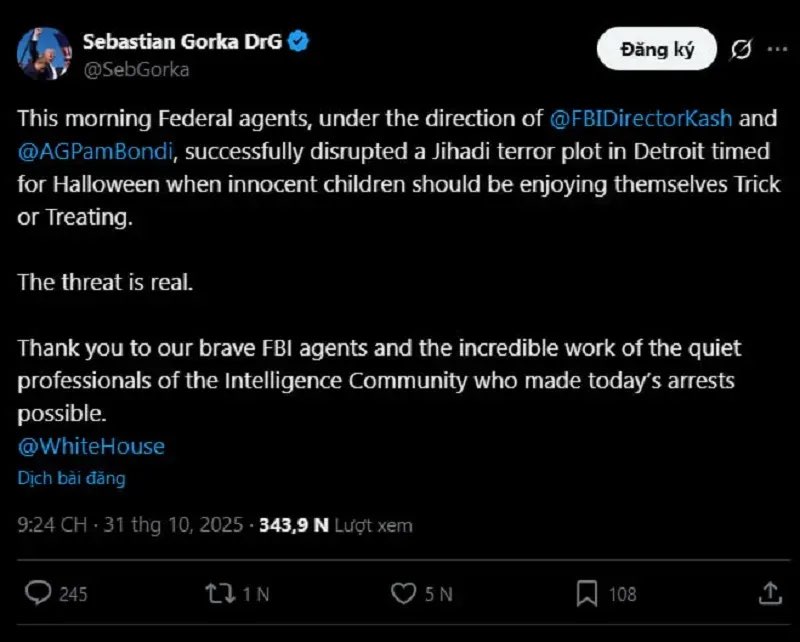Follow the @WhiteHouse mention link
This screenshot has width=800, height=642.
click(x=91, y=446)
